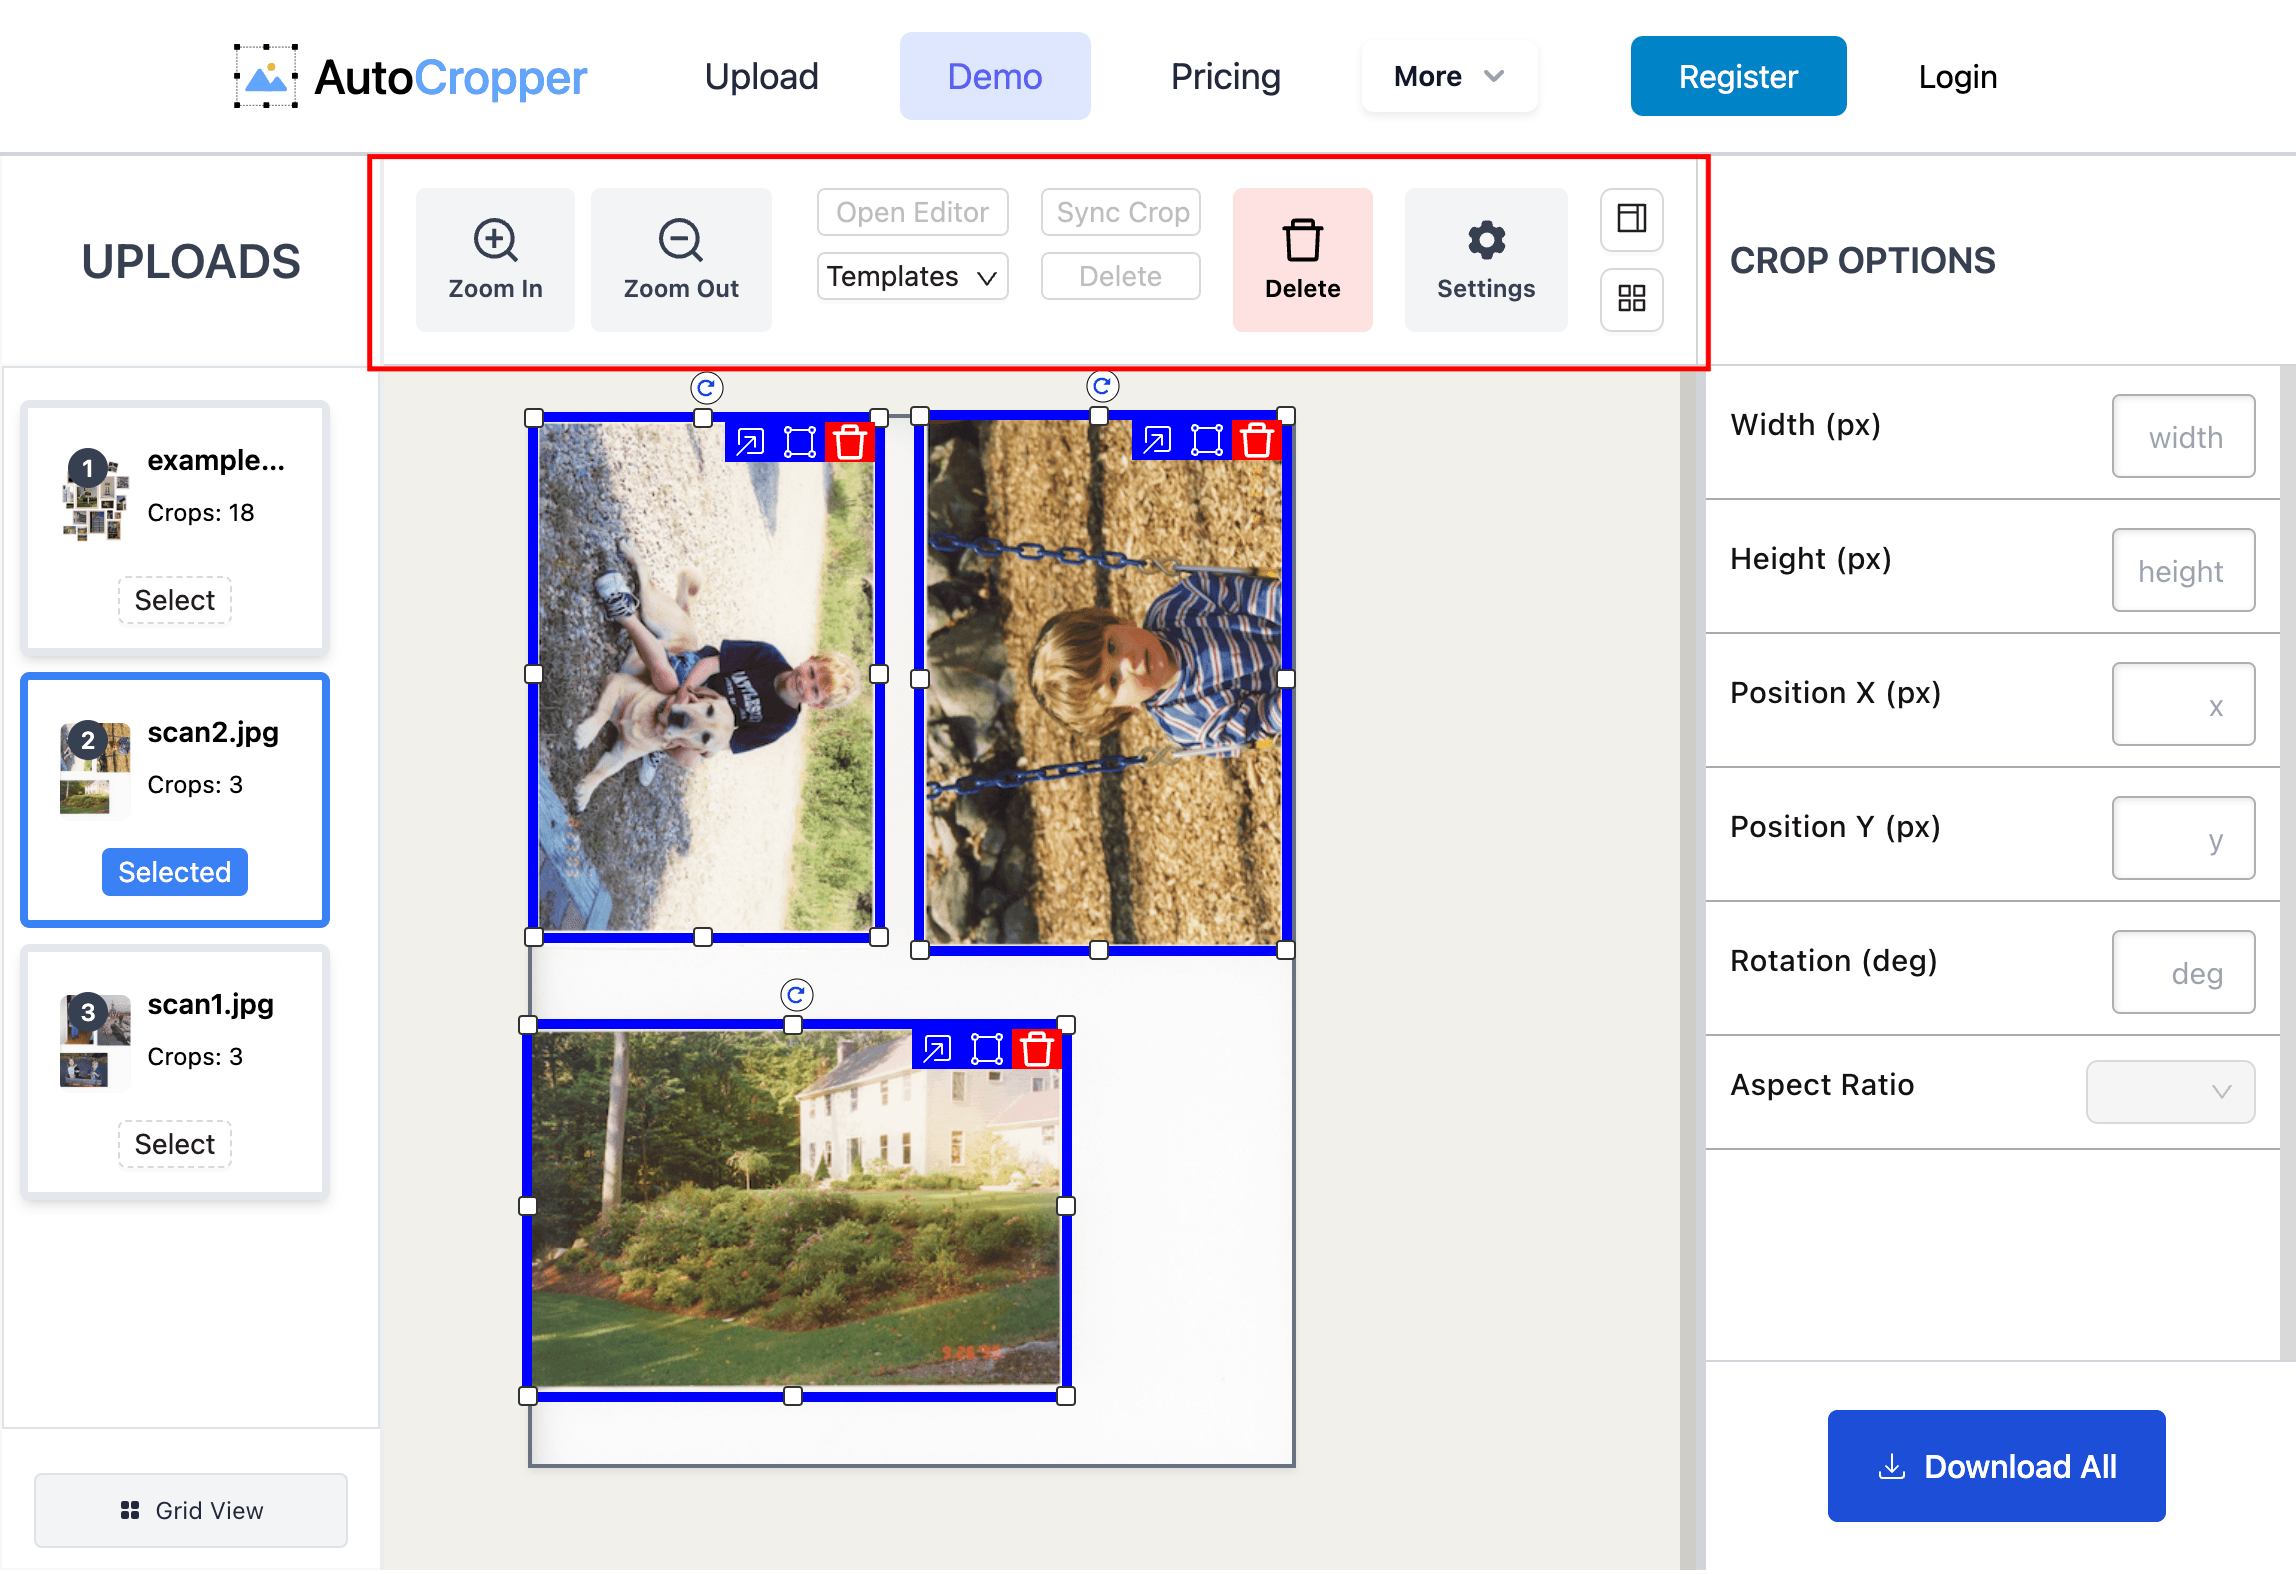Viewport: 2296px width, 1574px height.
Task: Click the Register button
Action: point(1738,75)
